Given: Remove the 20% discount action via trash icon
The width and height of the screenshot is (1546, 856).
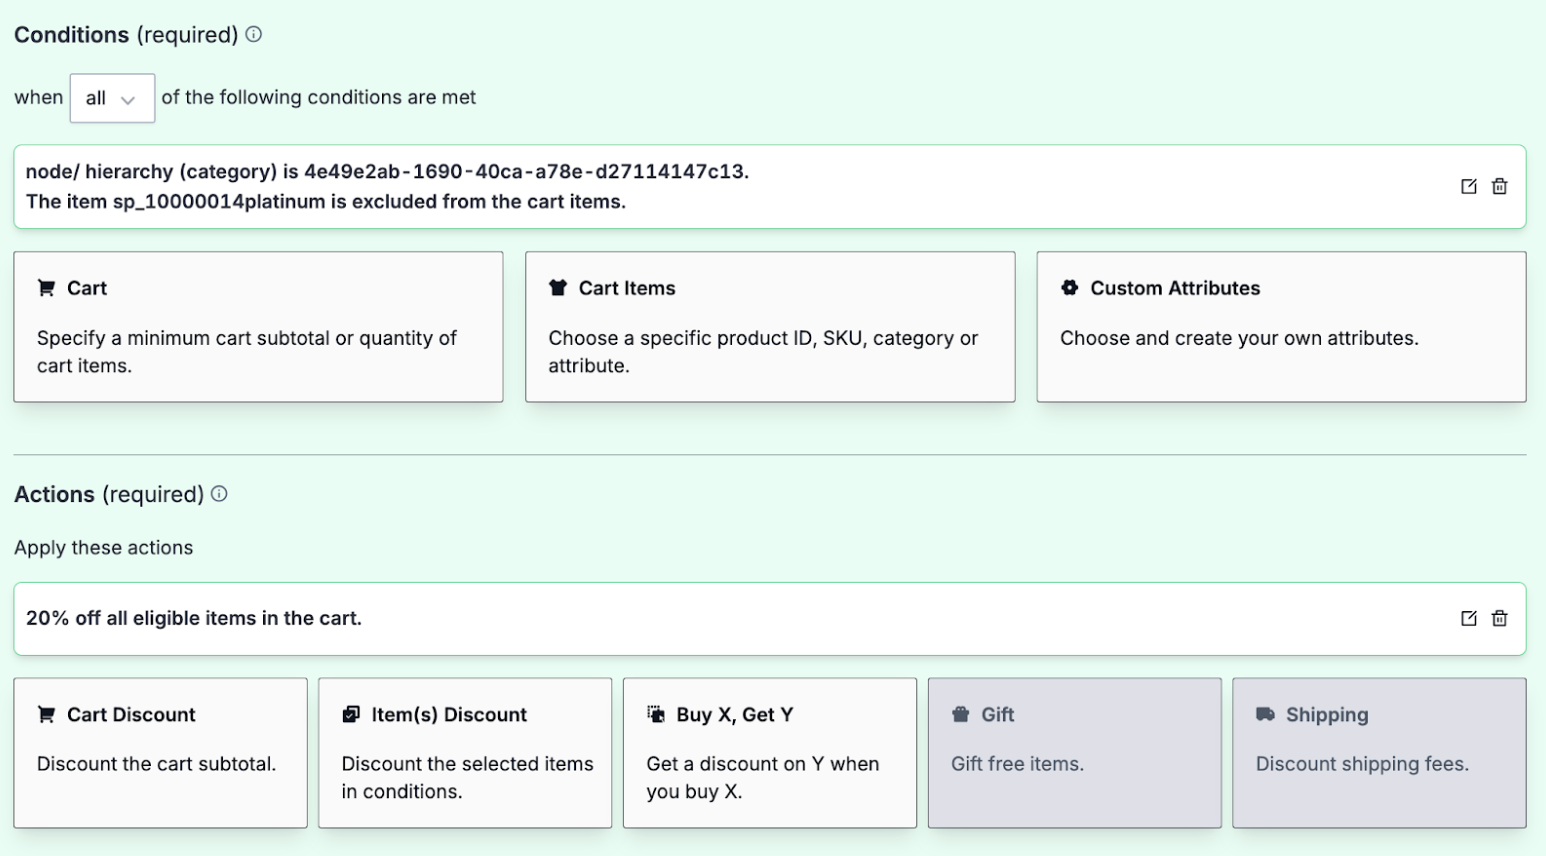Looking at the screenshot, I should pyautogui.click(x=1499, y=618).
